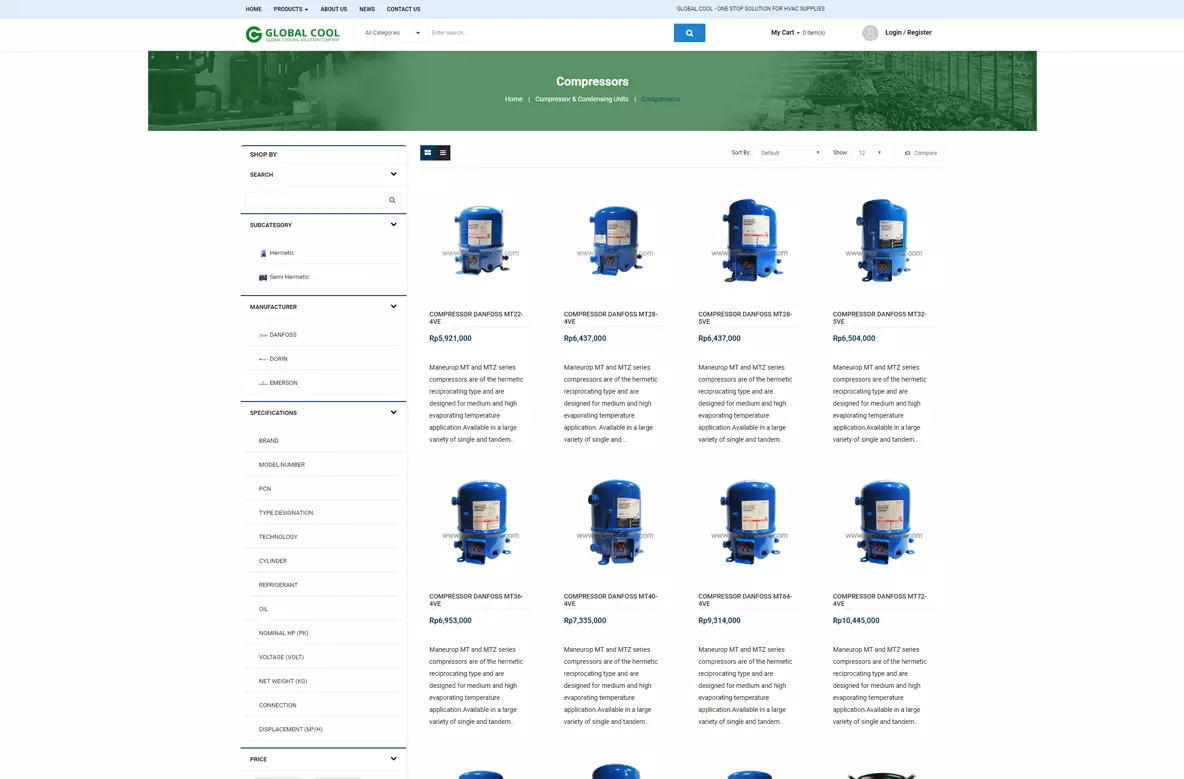Open the TECHNOLOGY specification filter

pos(278,537)
